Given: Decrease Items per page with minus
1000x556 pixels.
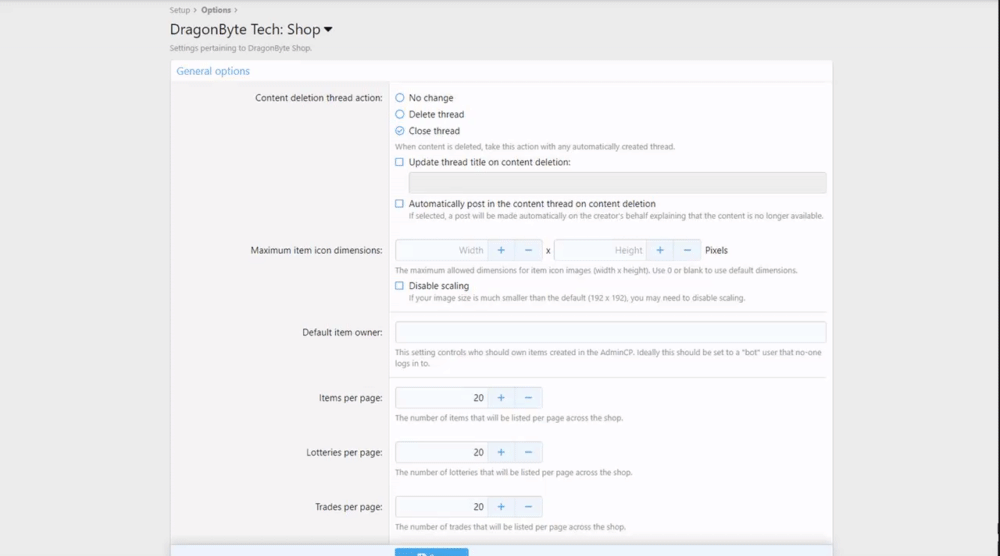Looking at the screenshot, I should click(x=528, y=398).
